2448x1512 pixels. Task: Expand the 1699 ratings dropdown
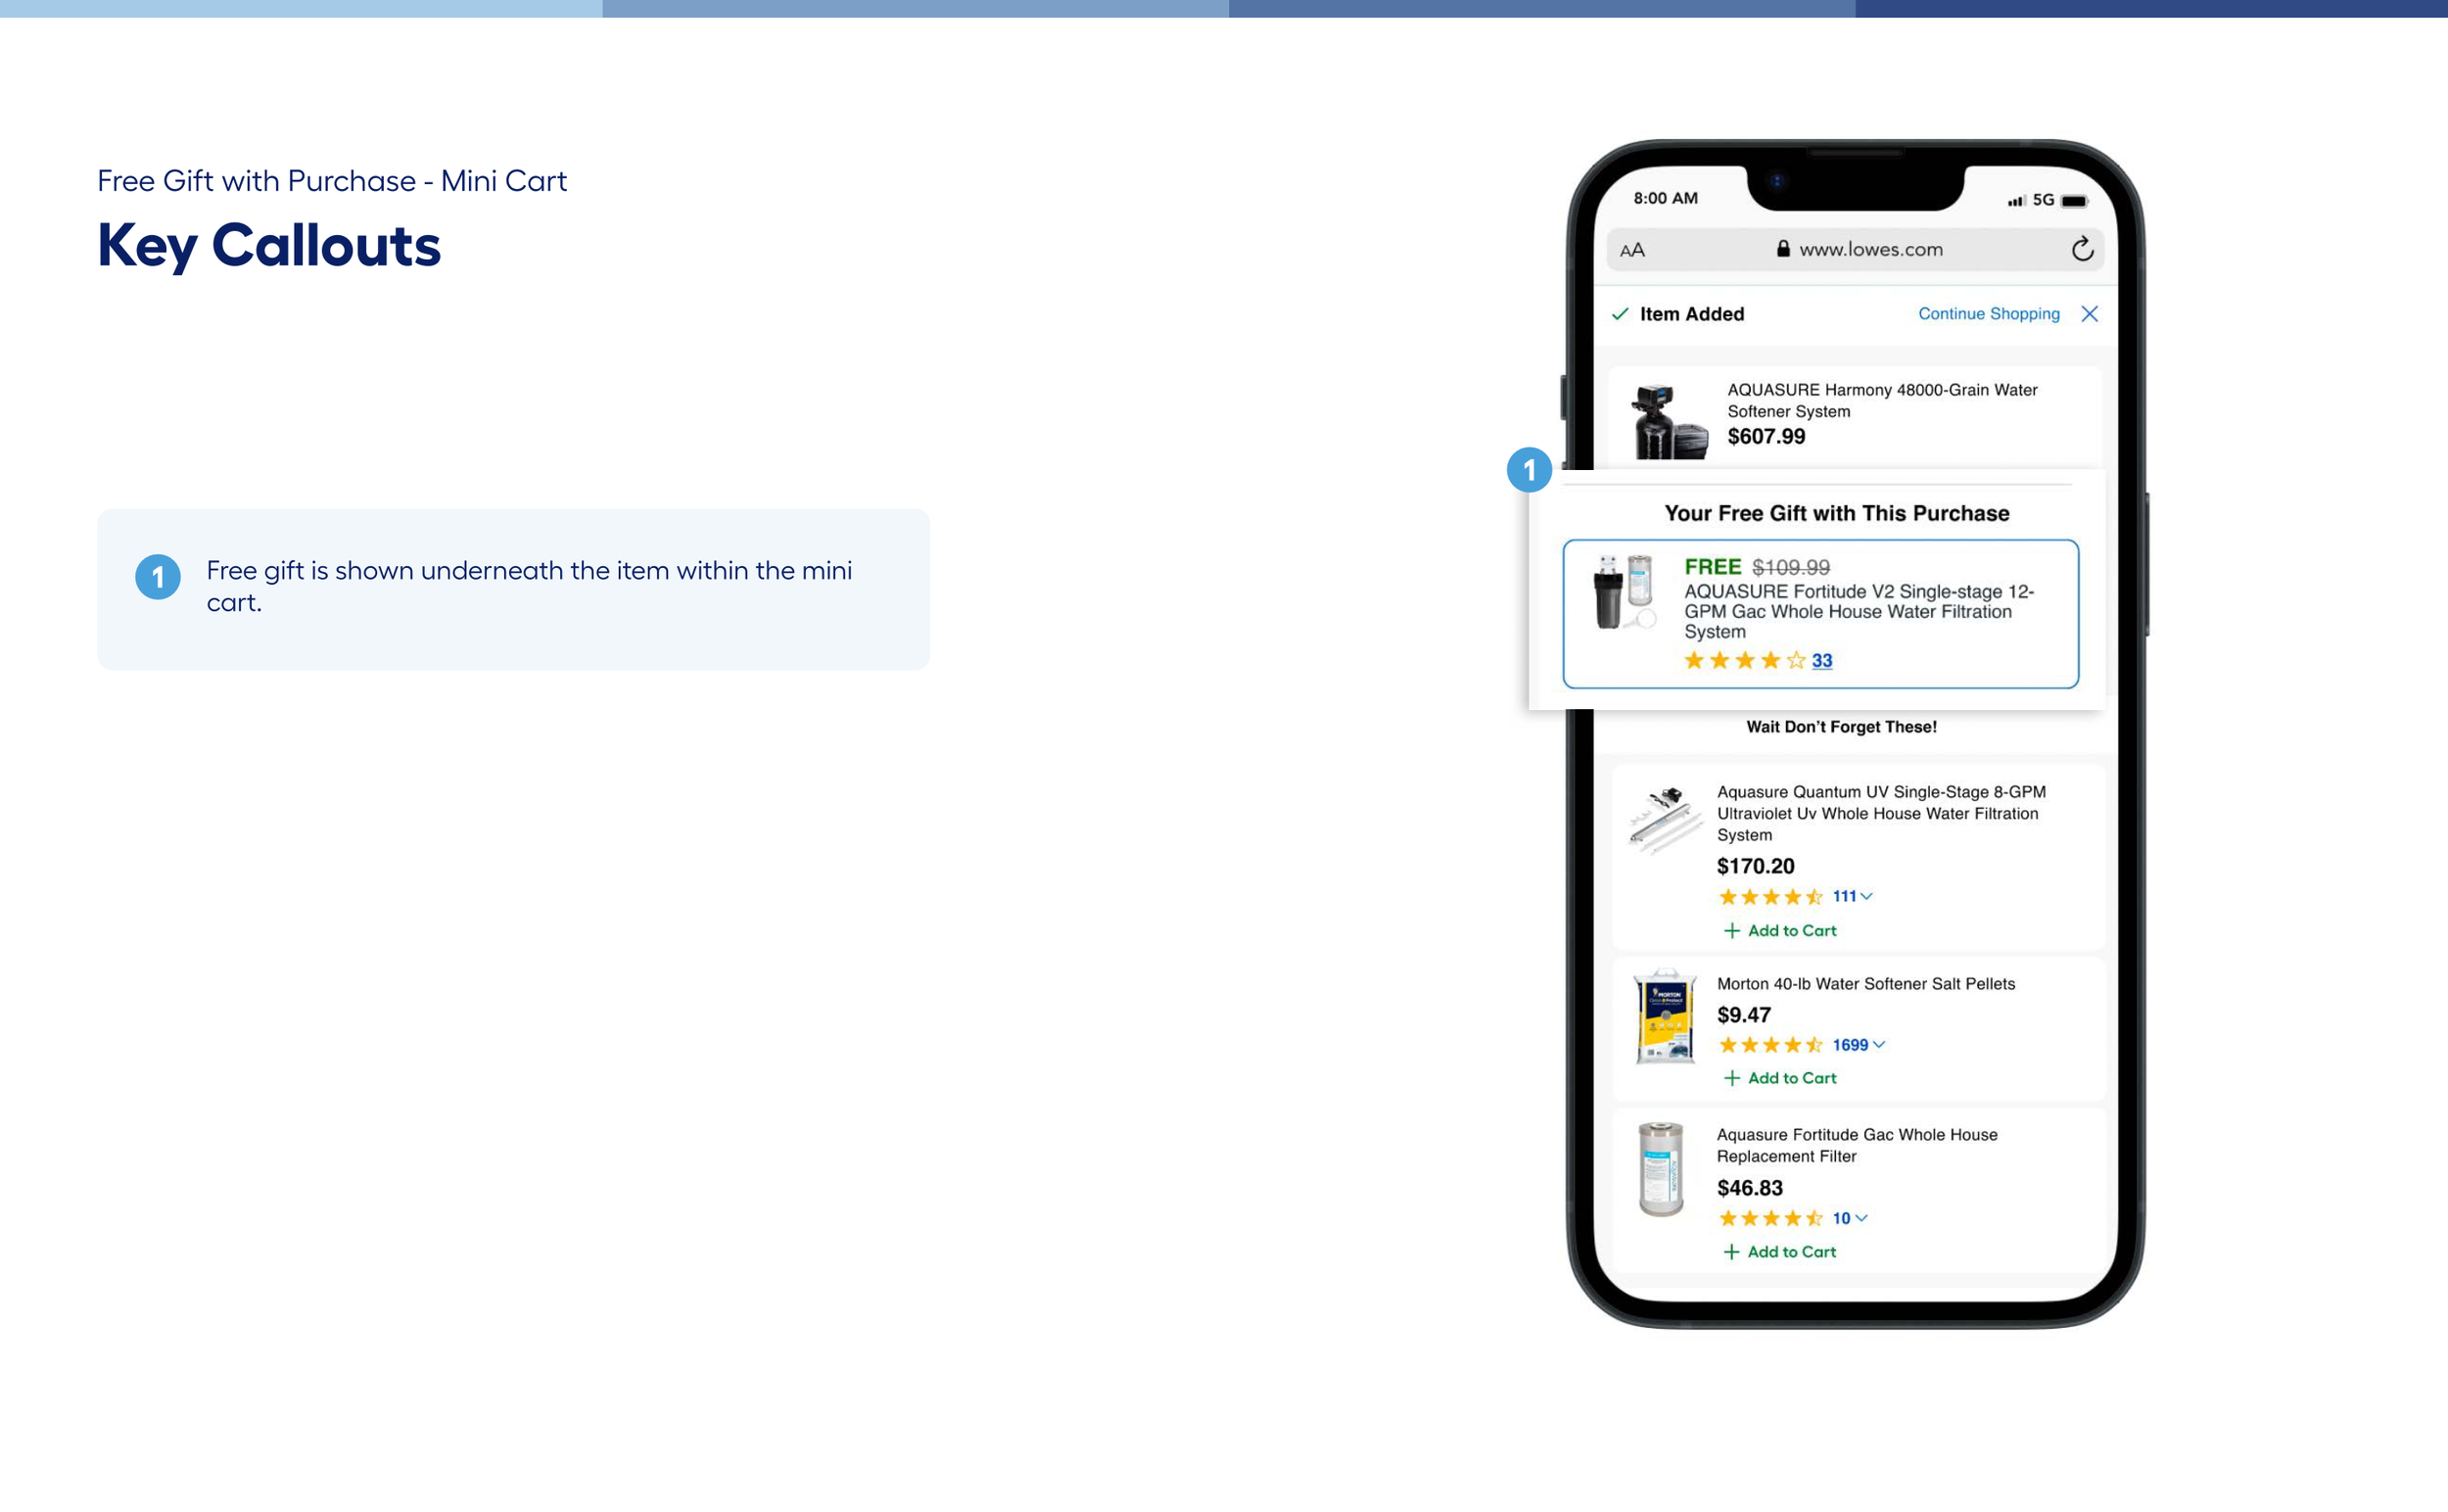pyautogui.click(x=1859, y=1045)
